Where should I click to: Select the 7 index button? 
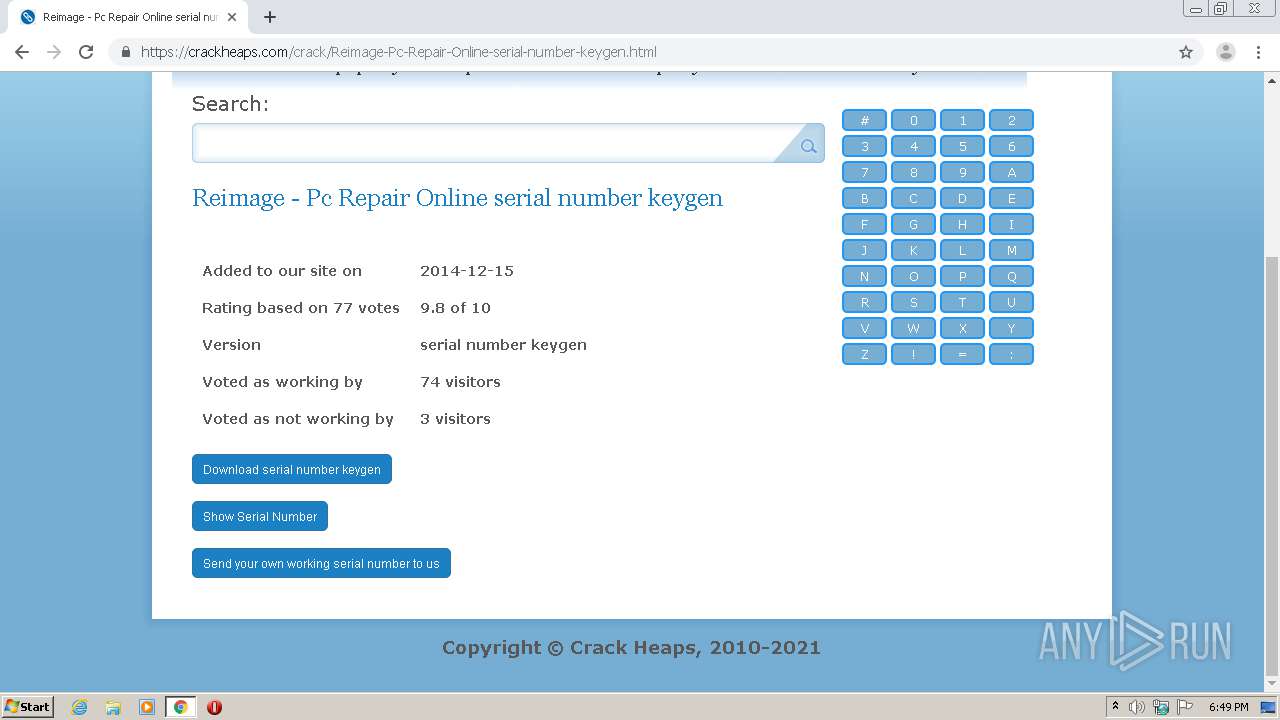(x=864, y=172)
